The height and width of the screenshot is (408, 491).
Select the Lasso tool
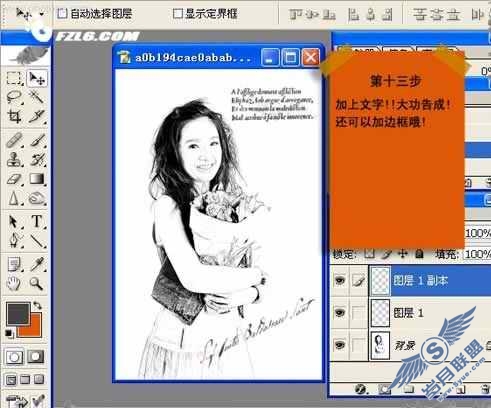point(14,97)
